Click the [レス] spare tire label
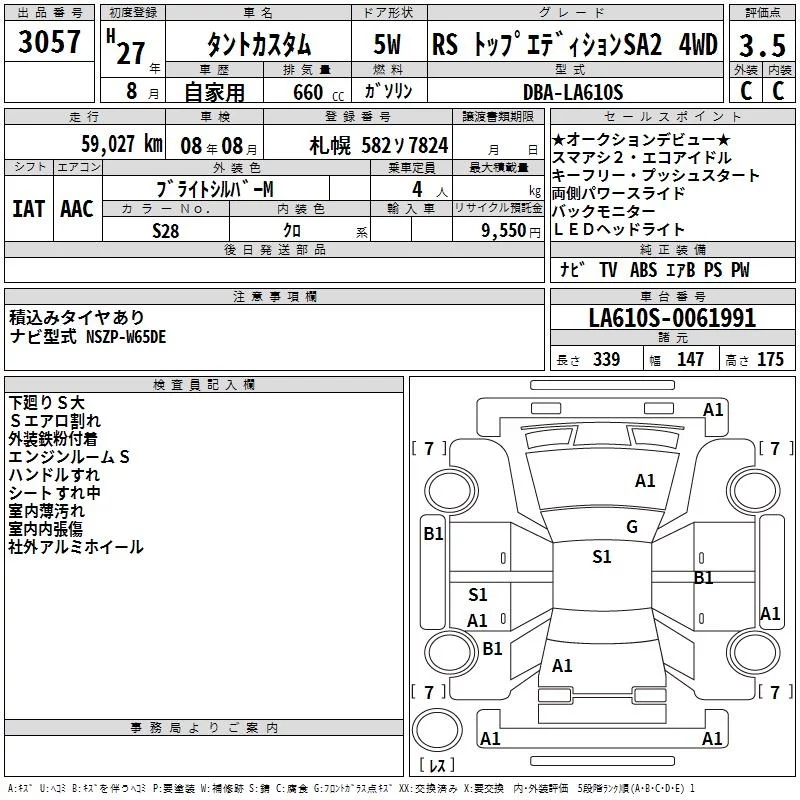 pyautogui.click(x=437, y=764)
